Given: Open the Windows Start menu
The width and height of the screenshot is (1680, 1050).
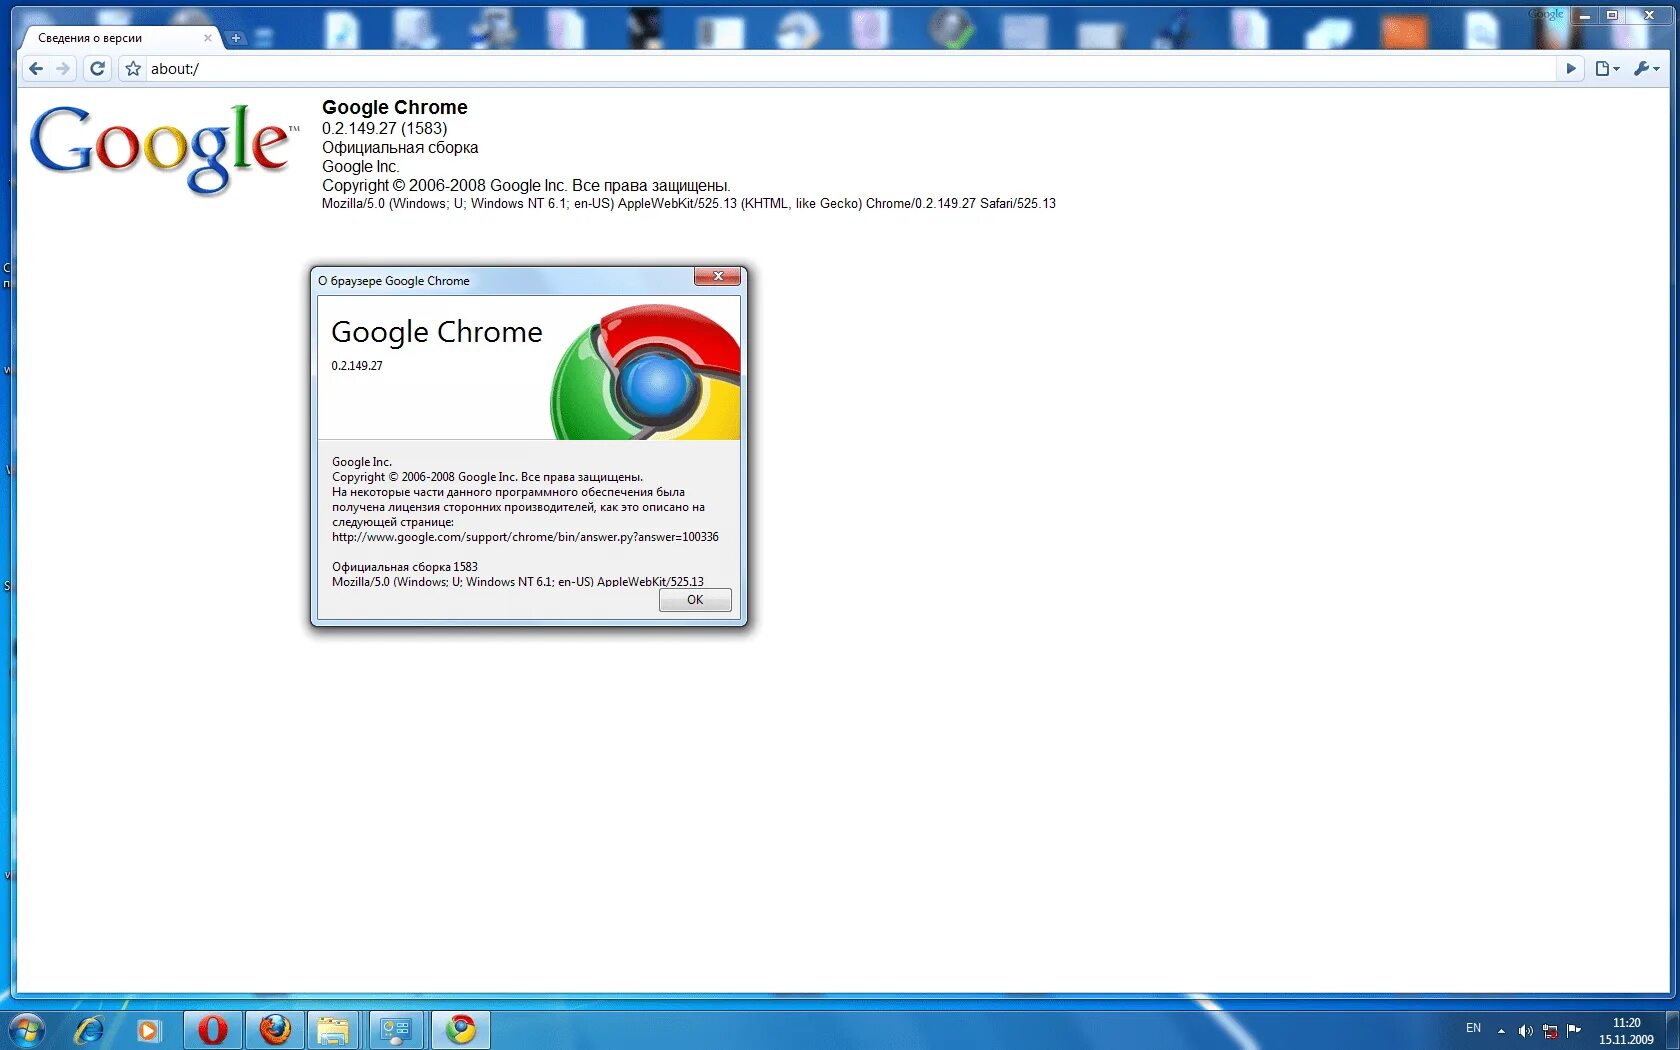Looking at the screenshot, I should pyautogui.click(x=27, y=1029).
